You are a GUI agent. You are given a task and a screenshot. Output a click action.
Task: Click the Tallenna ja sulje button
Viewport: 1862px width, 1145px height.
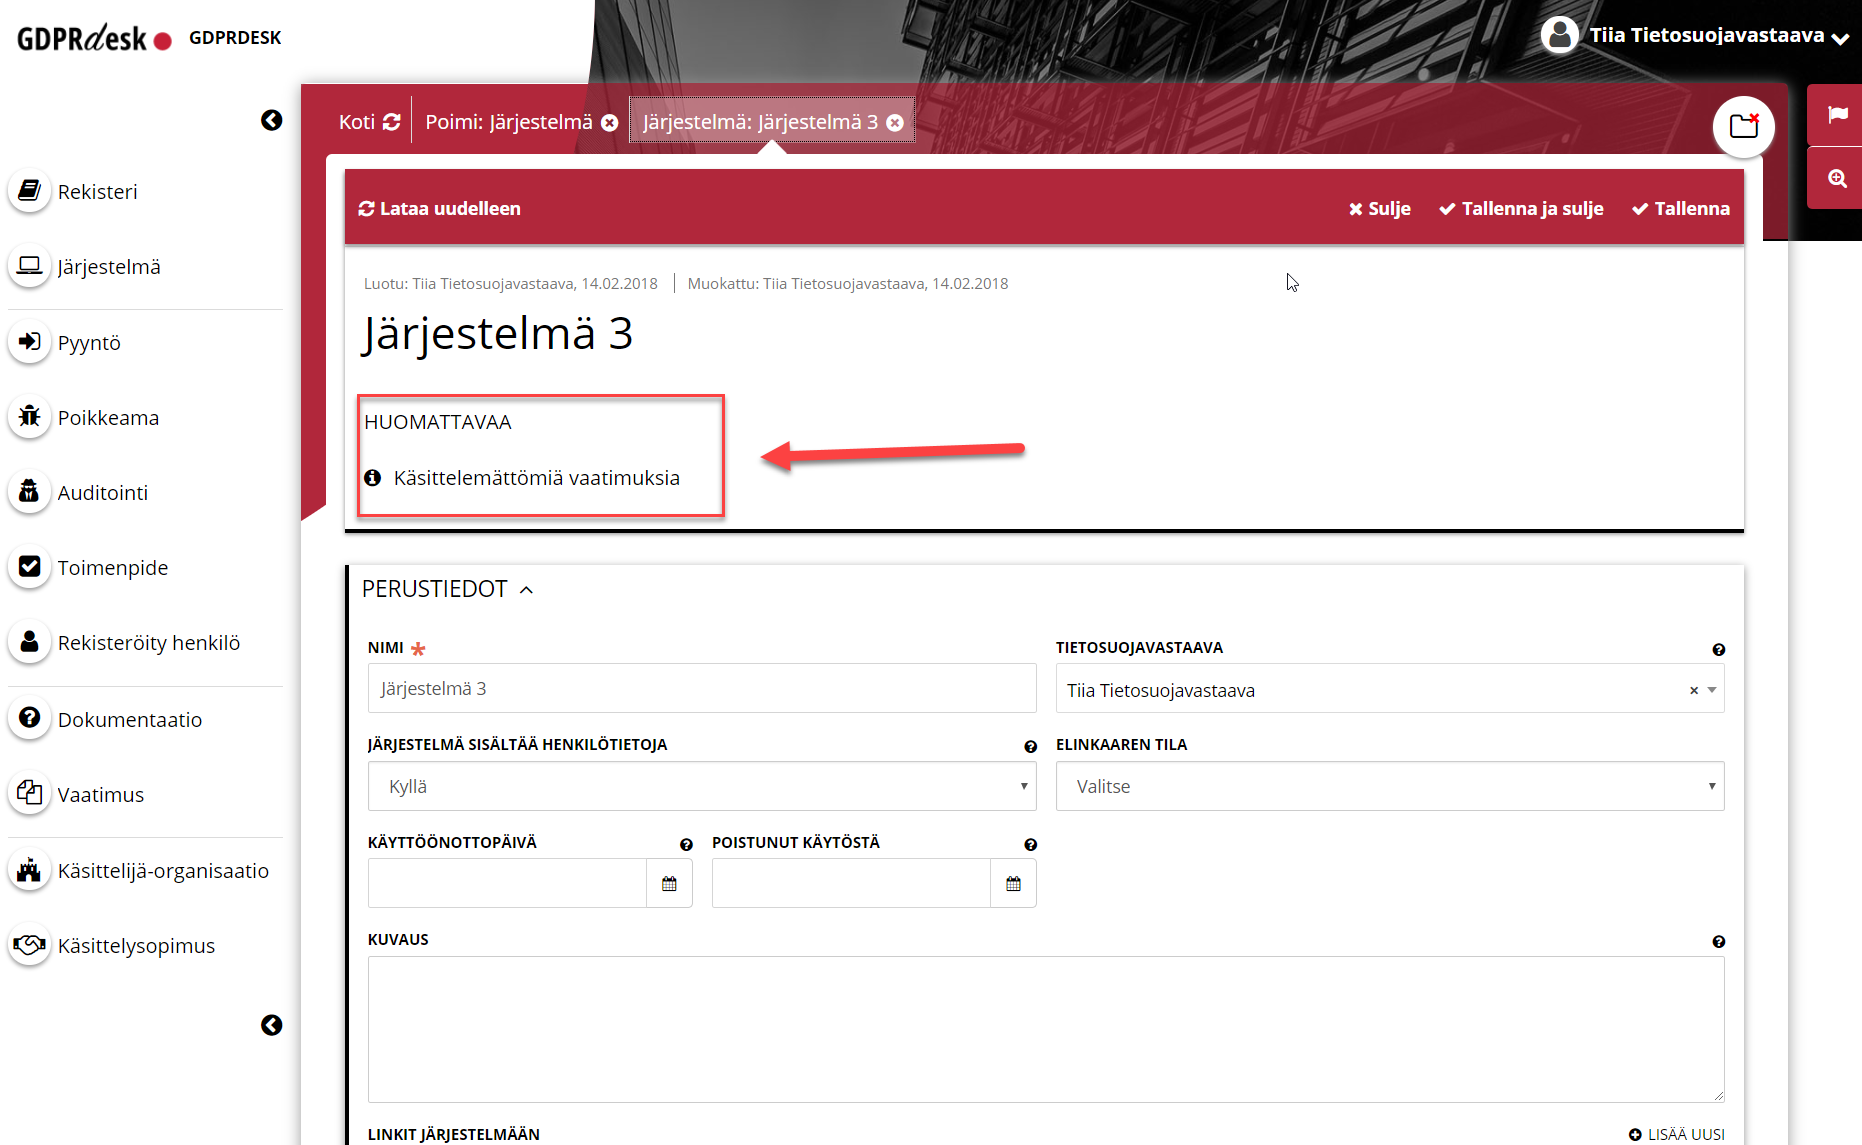(1521, 209)
